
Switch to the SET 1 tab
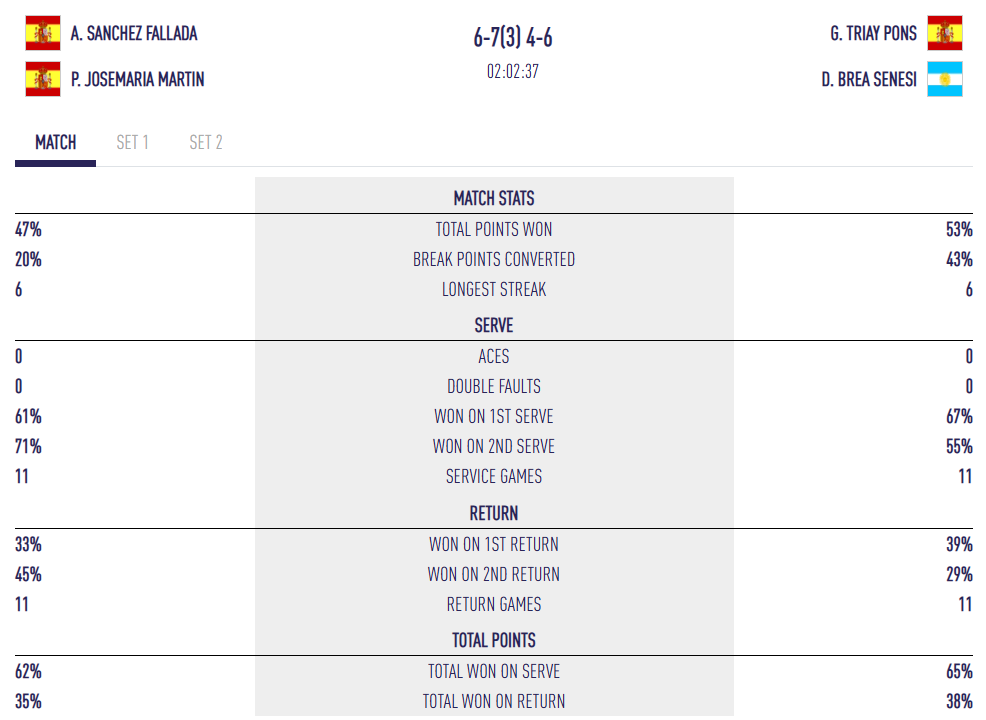pyautogui.click(x=132, y=142)
